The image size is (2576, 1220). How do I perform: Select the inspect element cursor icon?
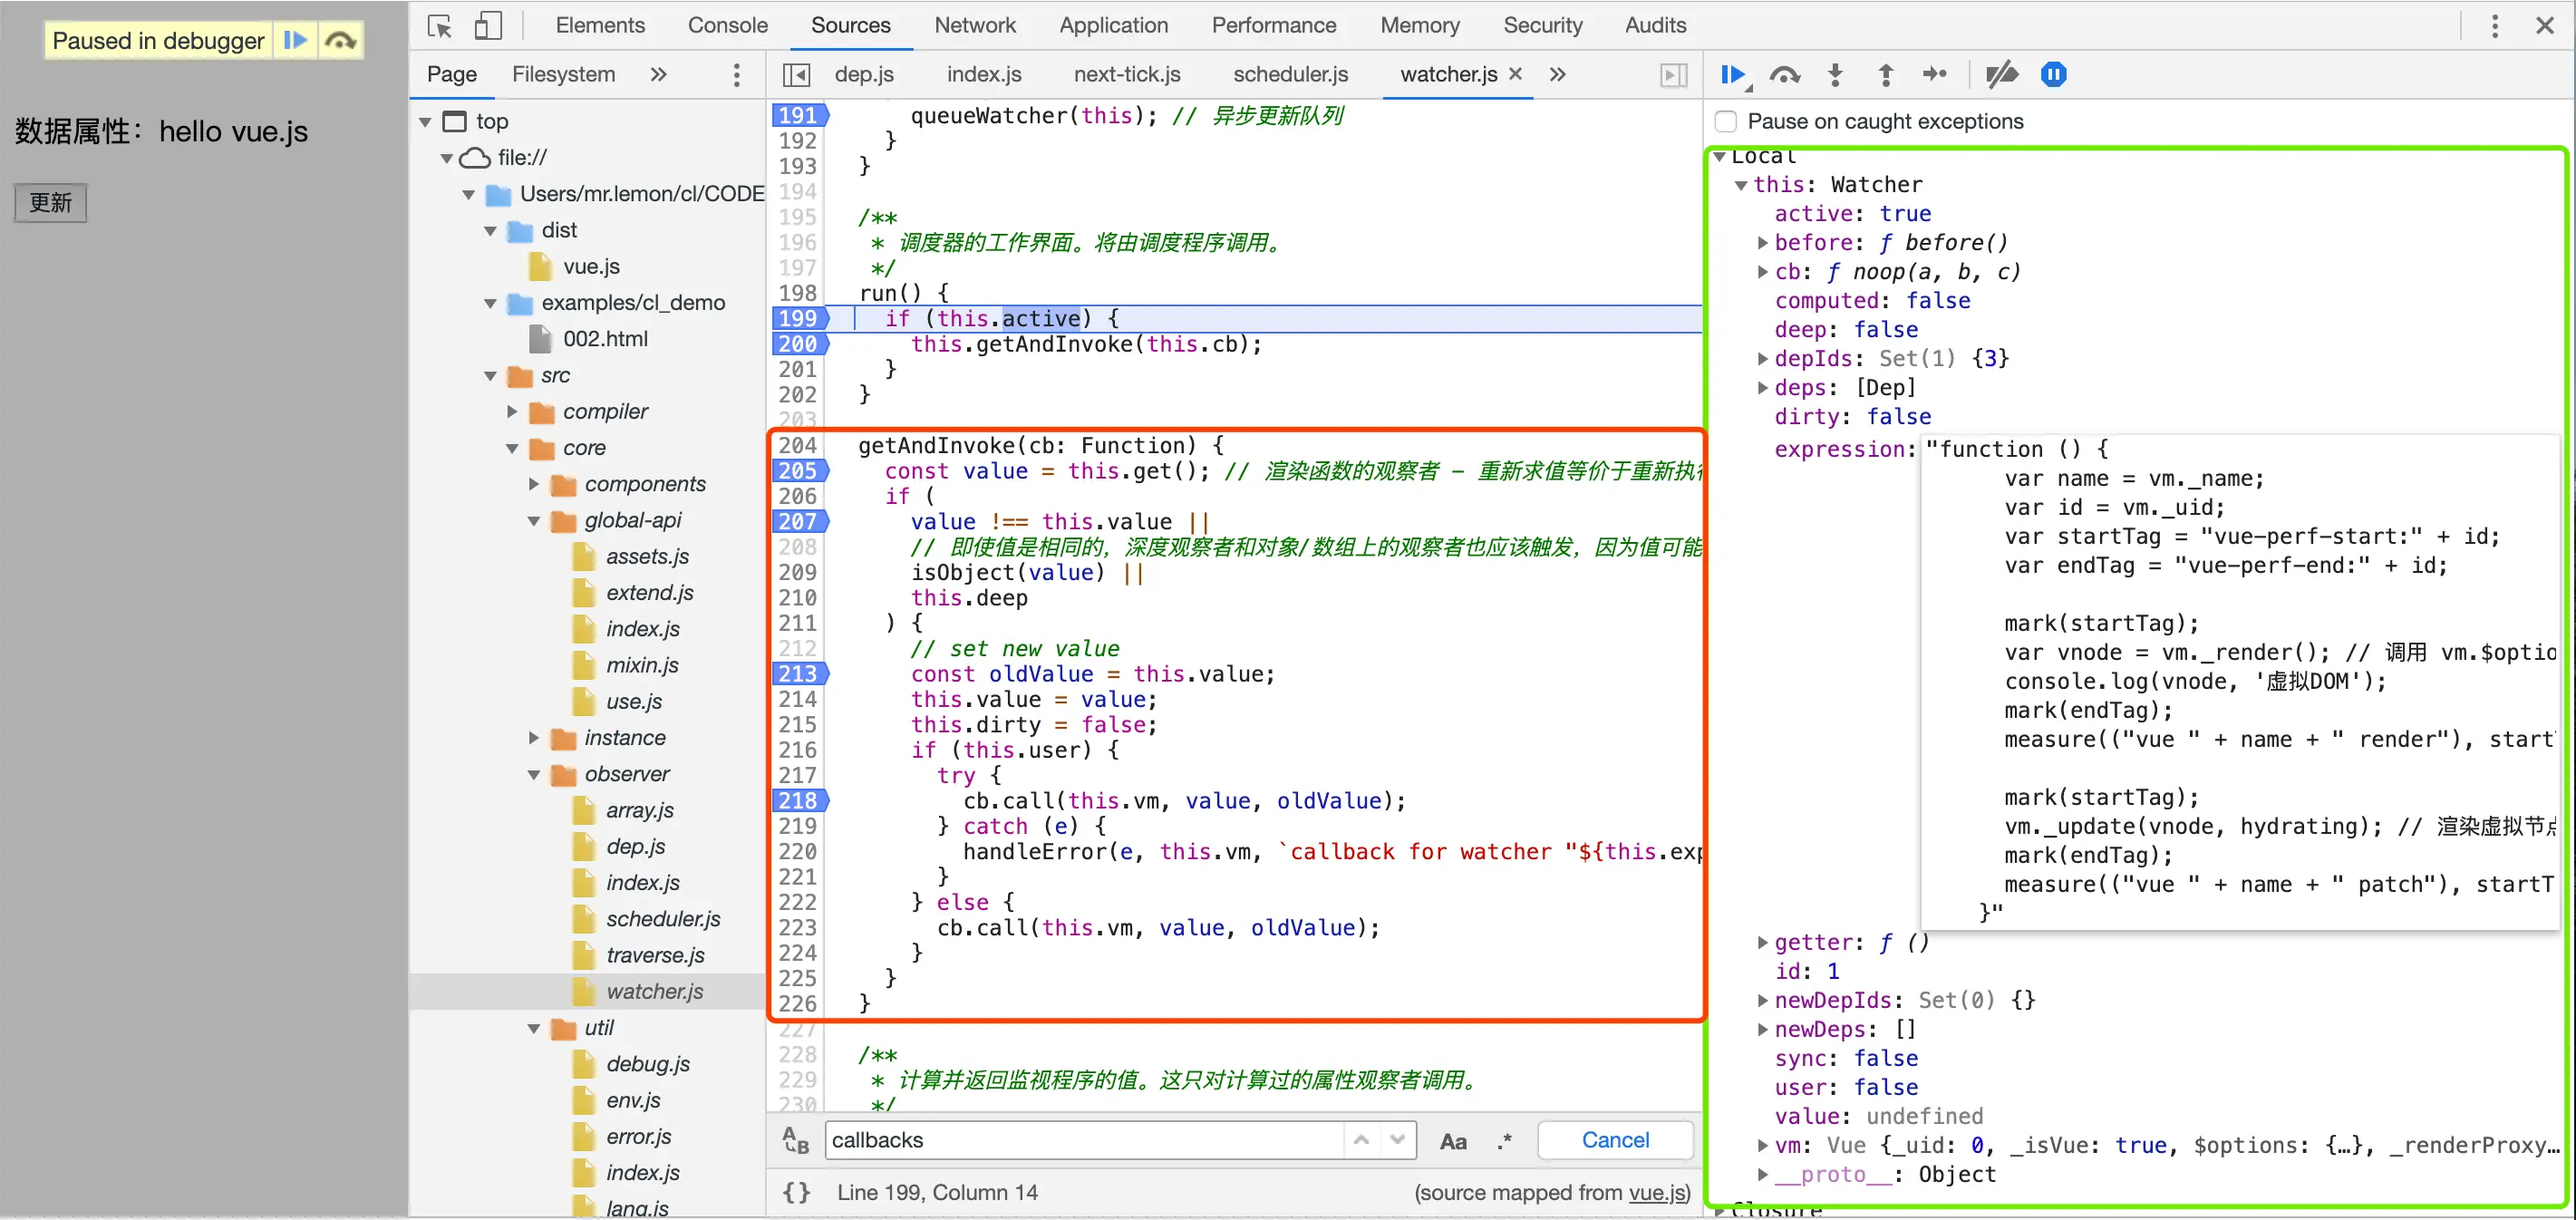point(439,26)
